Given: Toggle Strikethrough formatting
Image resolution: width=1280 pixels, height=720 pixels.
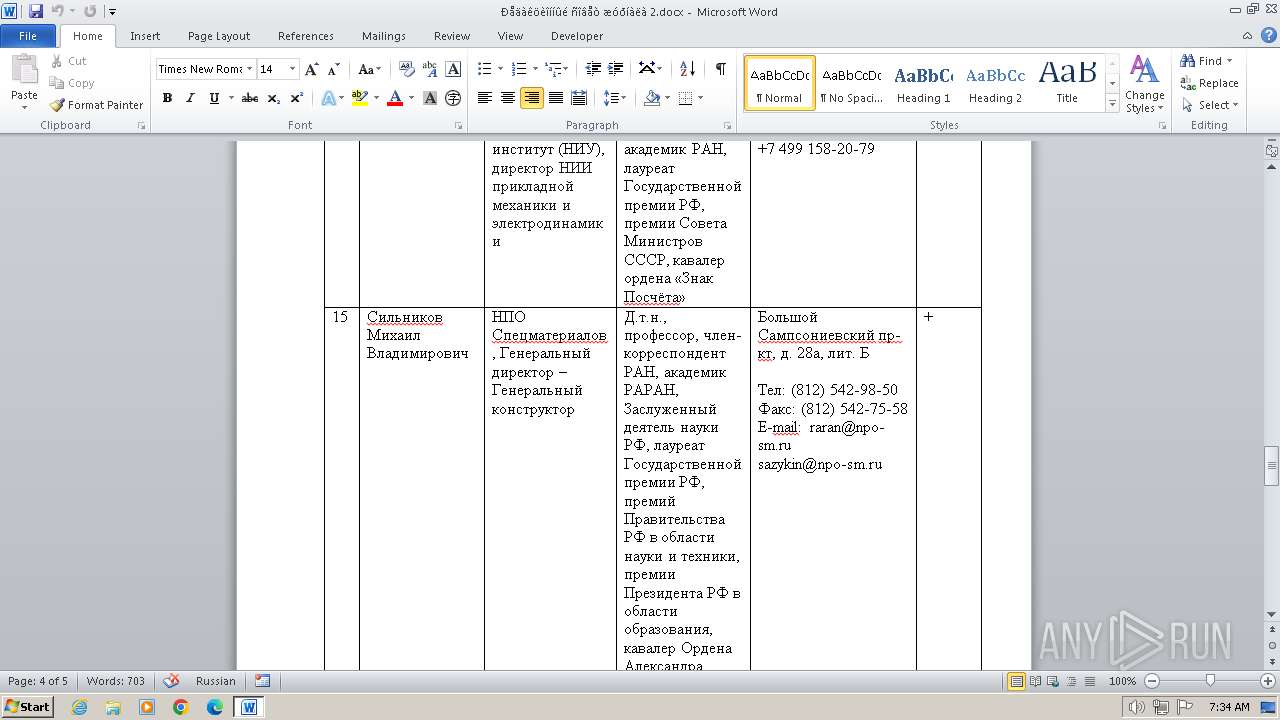Looking at the screenshot, I should click(x=250, y=98).
